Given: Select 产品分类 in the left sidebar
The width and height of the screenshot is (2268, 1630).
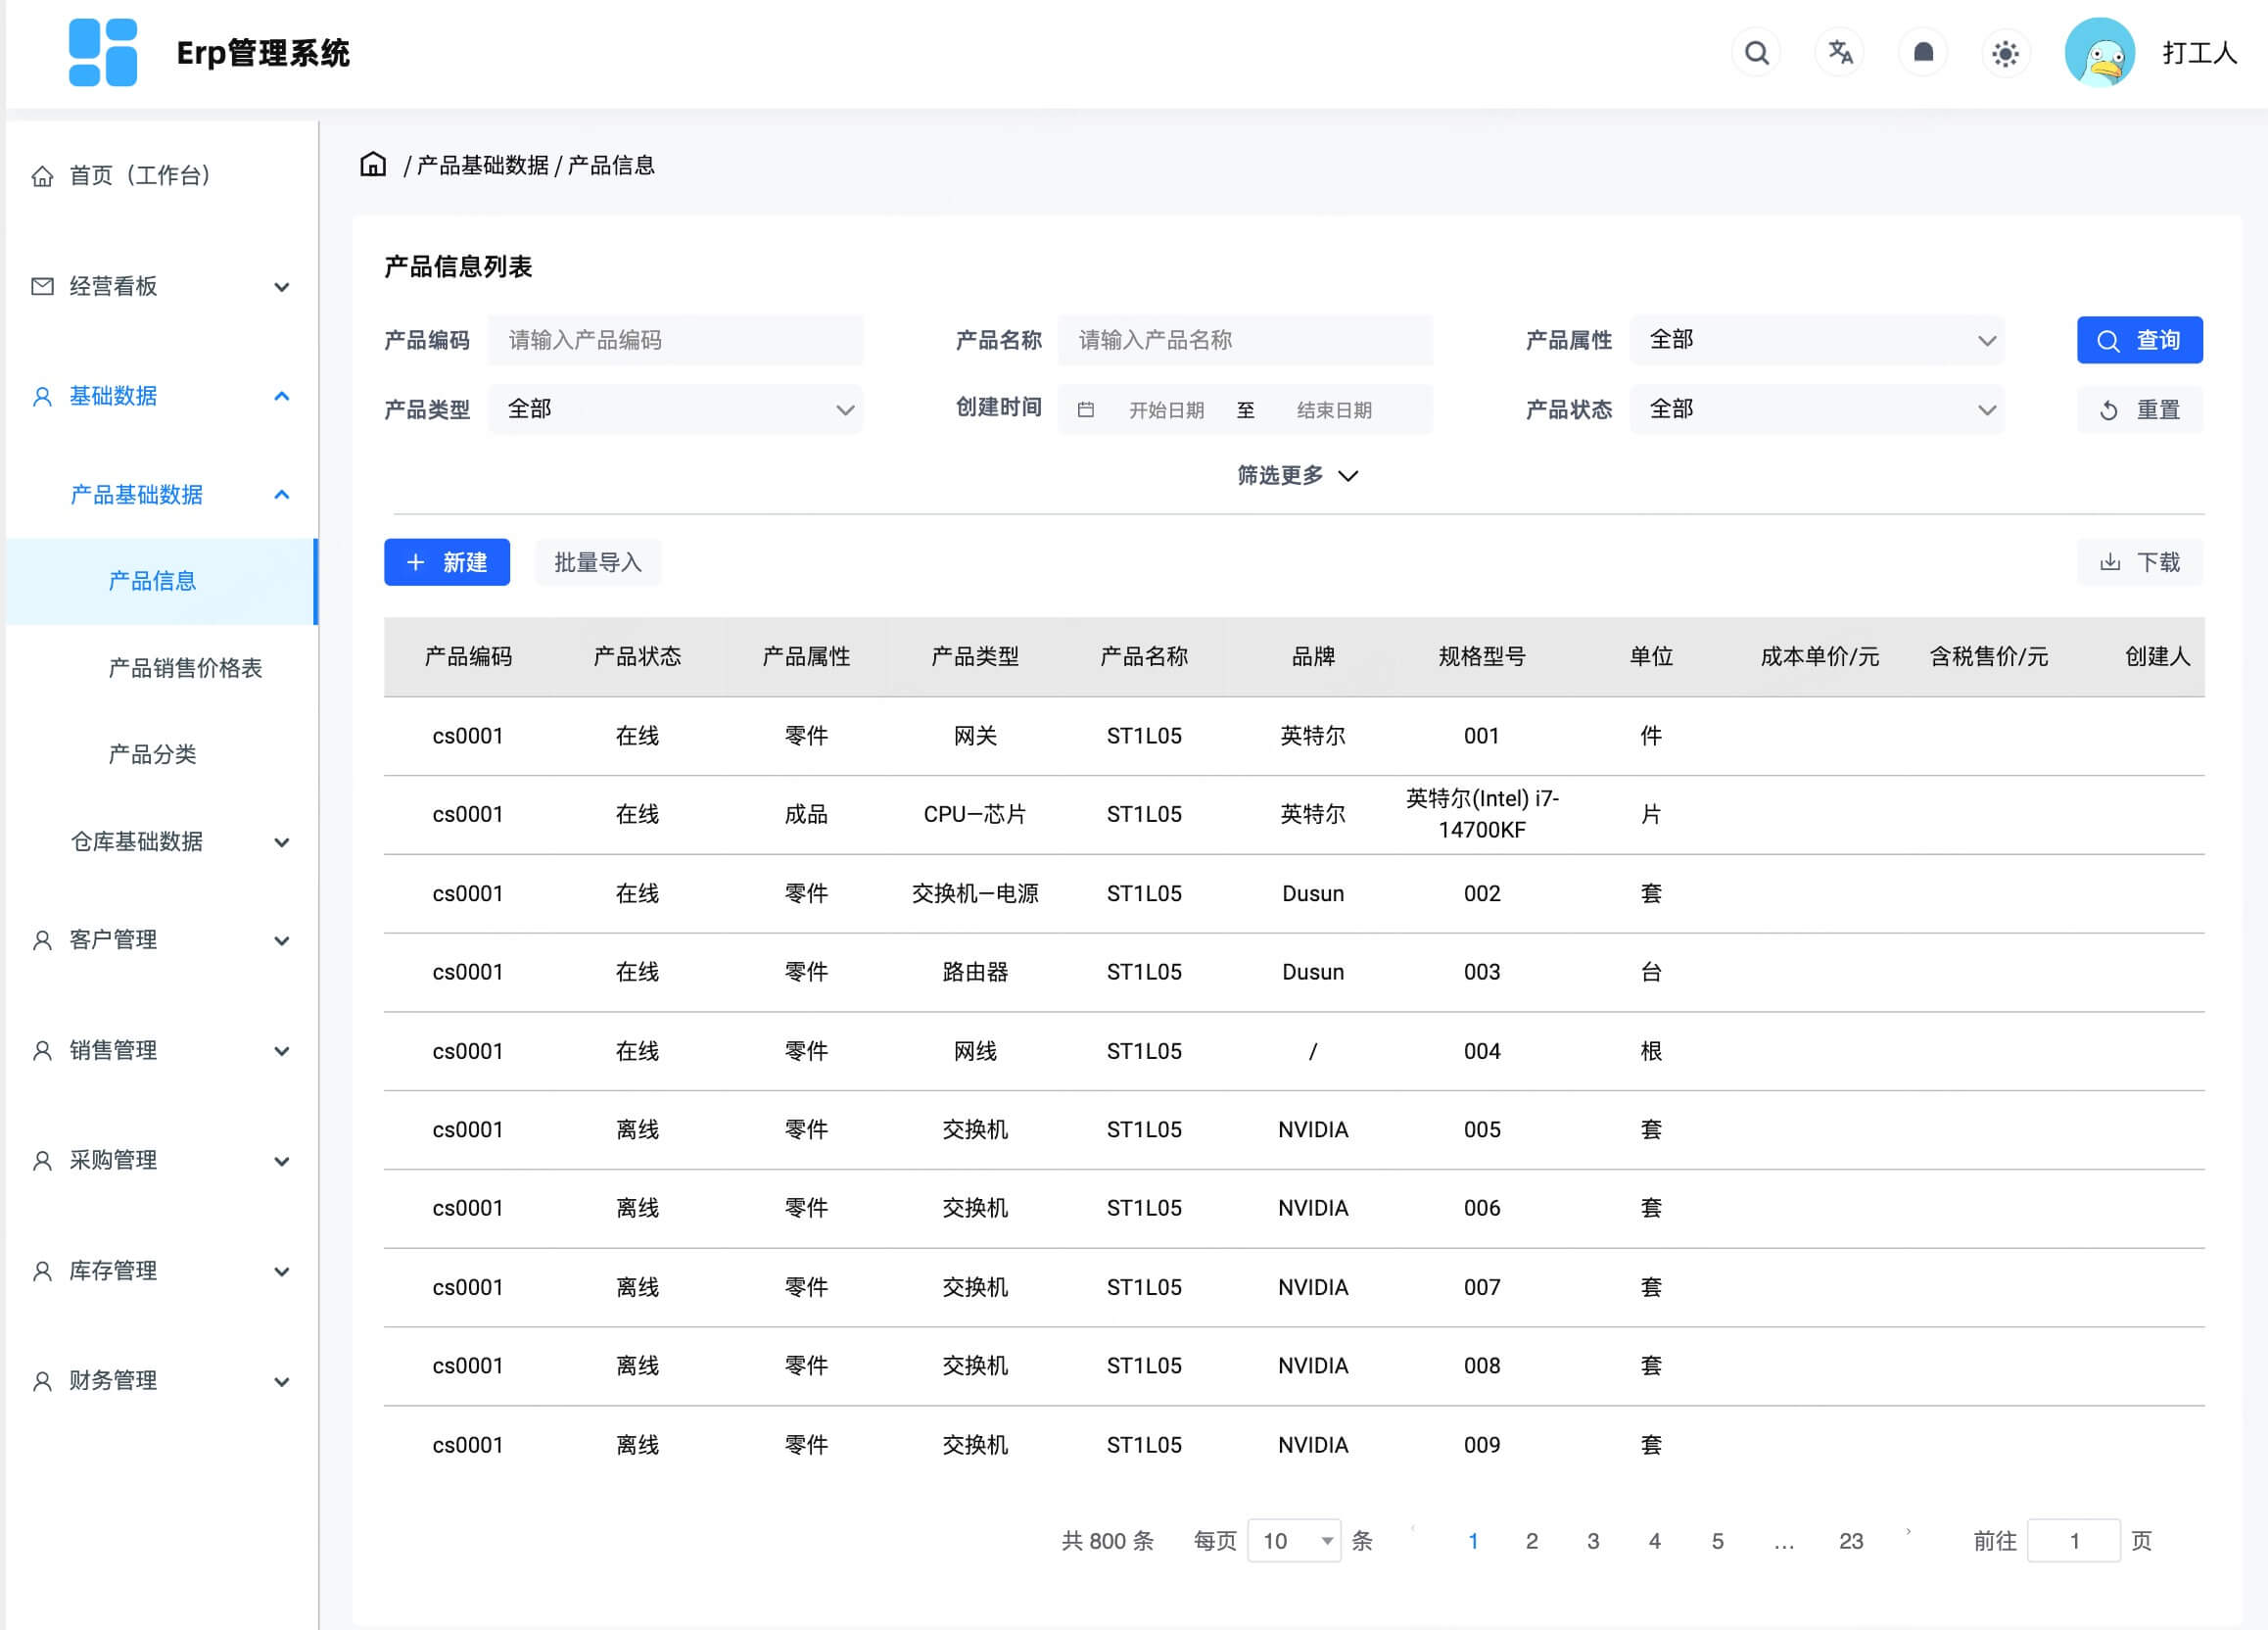Looking at the screenshot, I should coord(153,755).
